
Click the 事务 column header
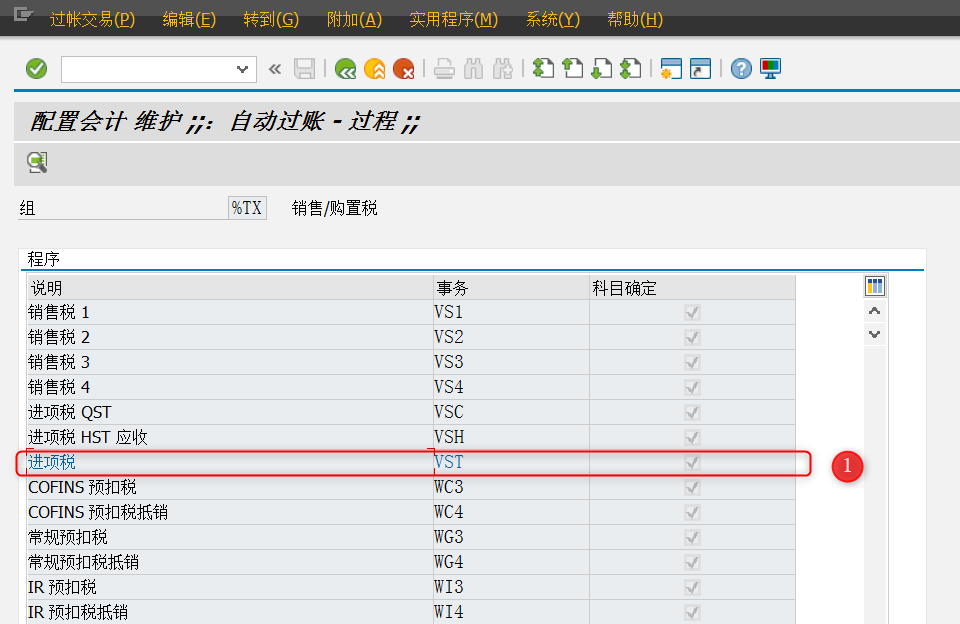[511, 288]
